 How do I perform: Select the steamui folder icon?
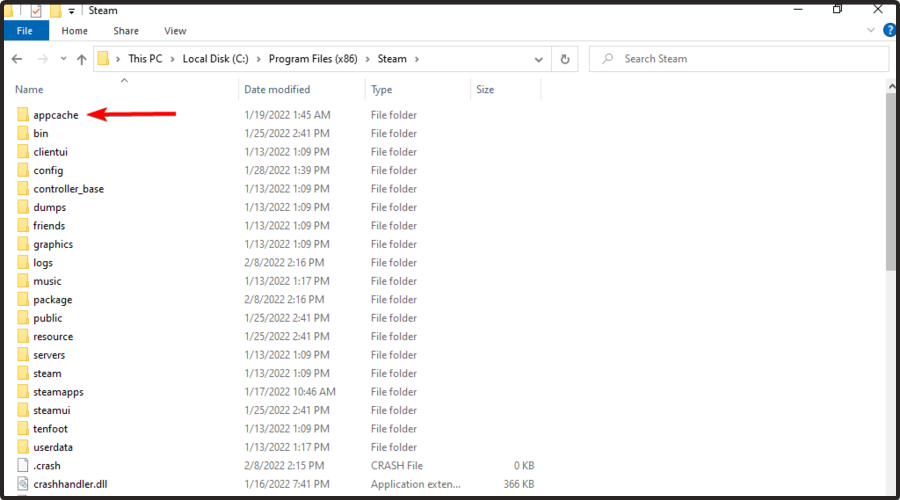[x=23, y=410]
